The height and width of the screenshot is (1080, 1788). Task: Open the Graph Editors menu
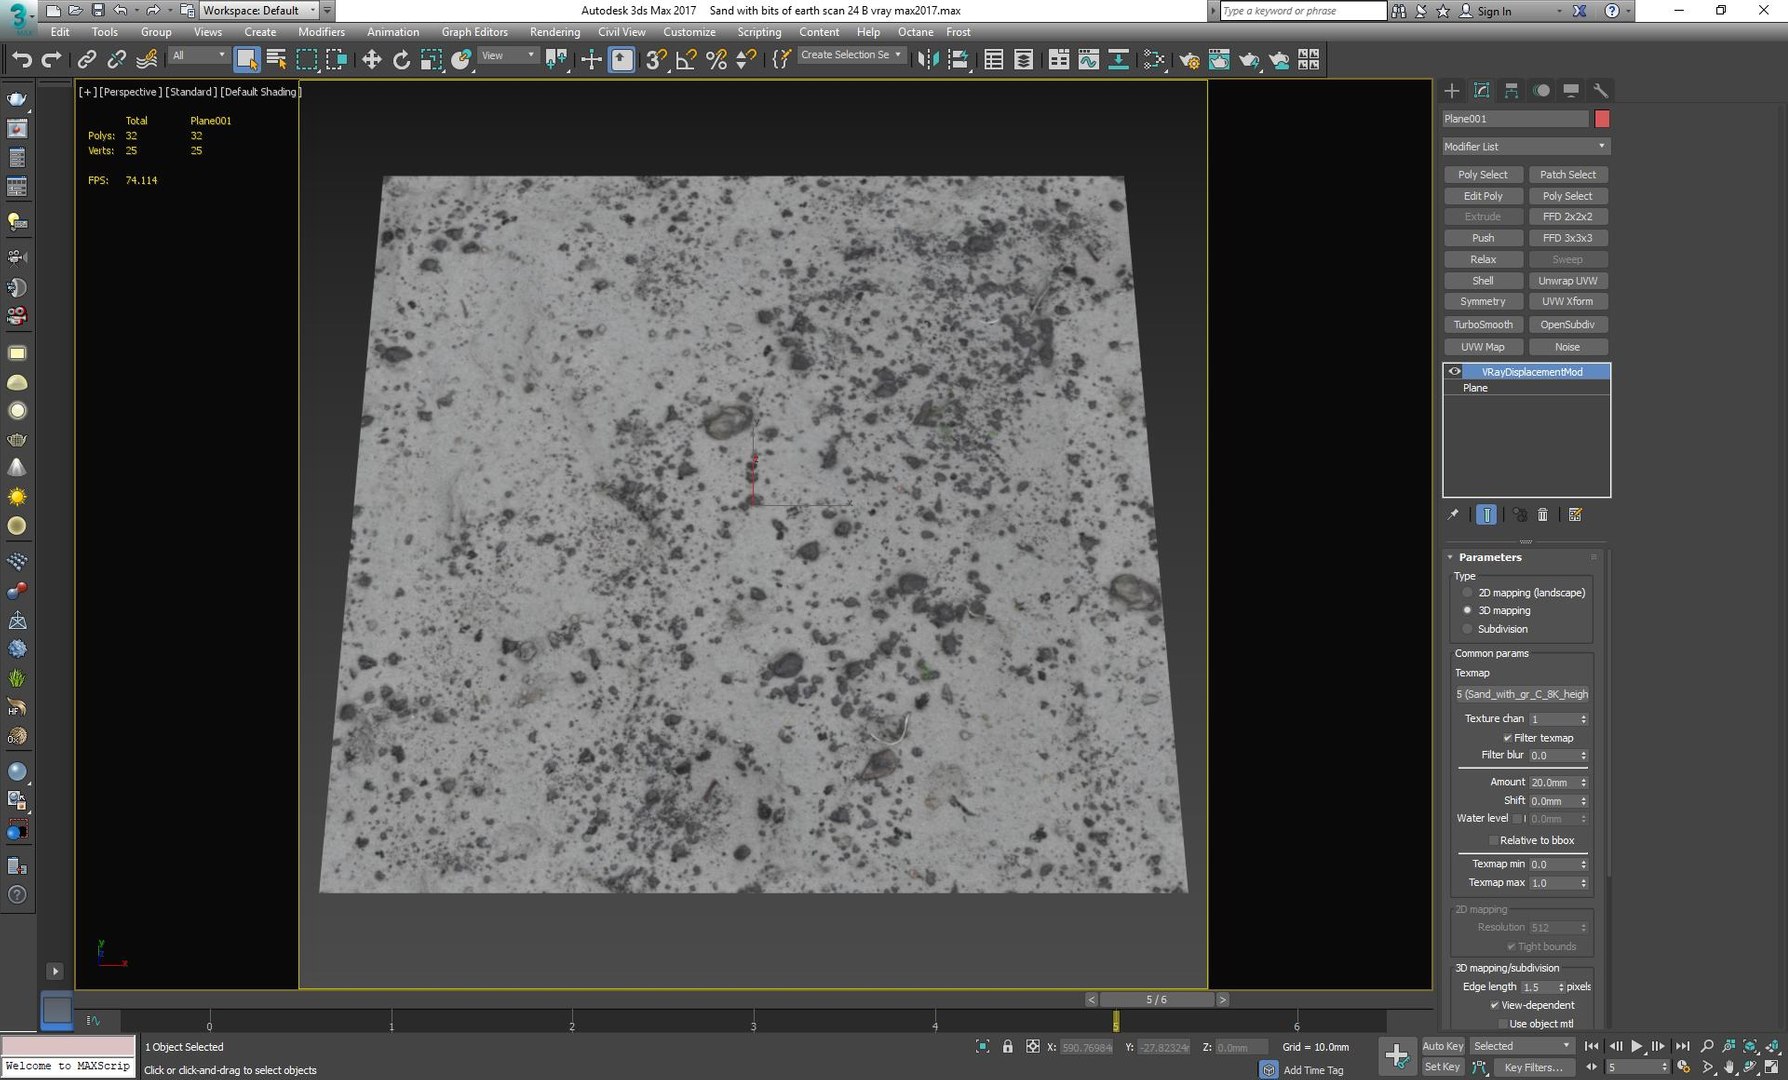click(x=474, y=32)
